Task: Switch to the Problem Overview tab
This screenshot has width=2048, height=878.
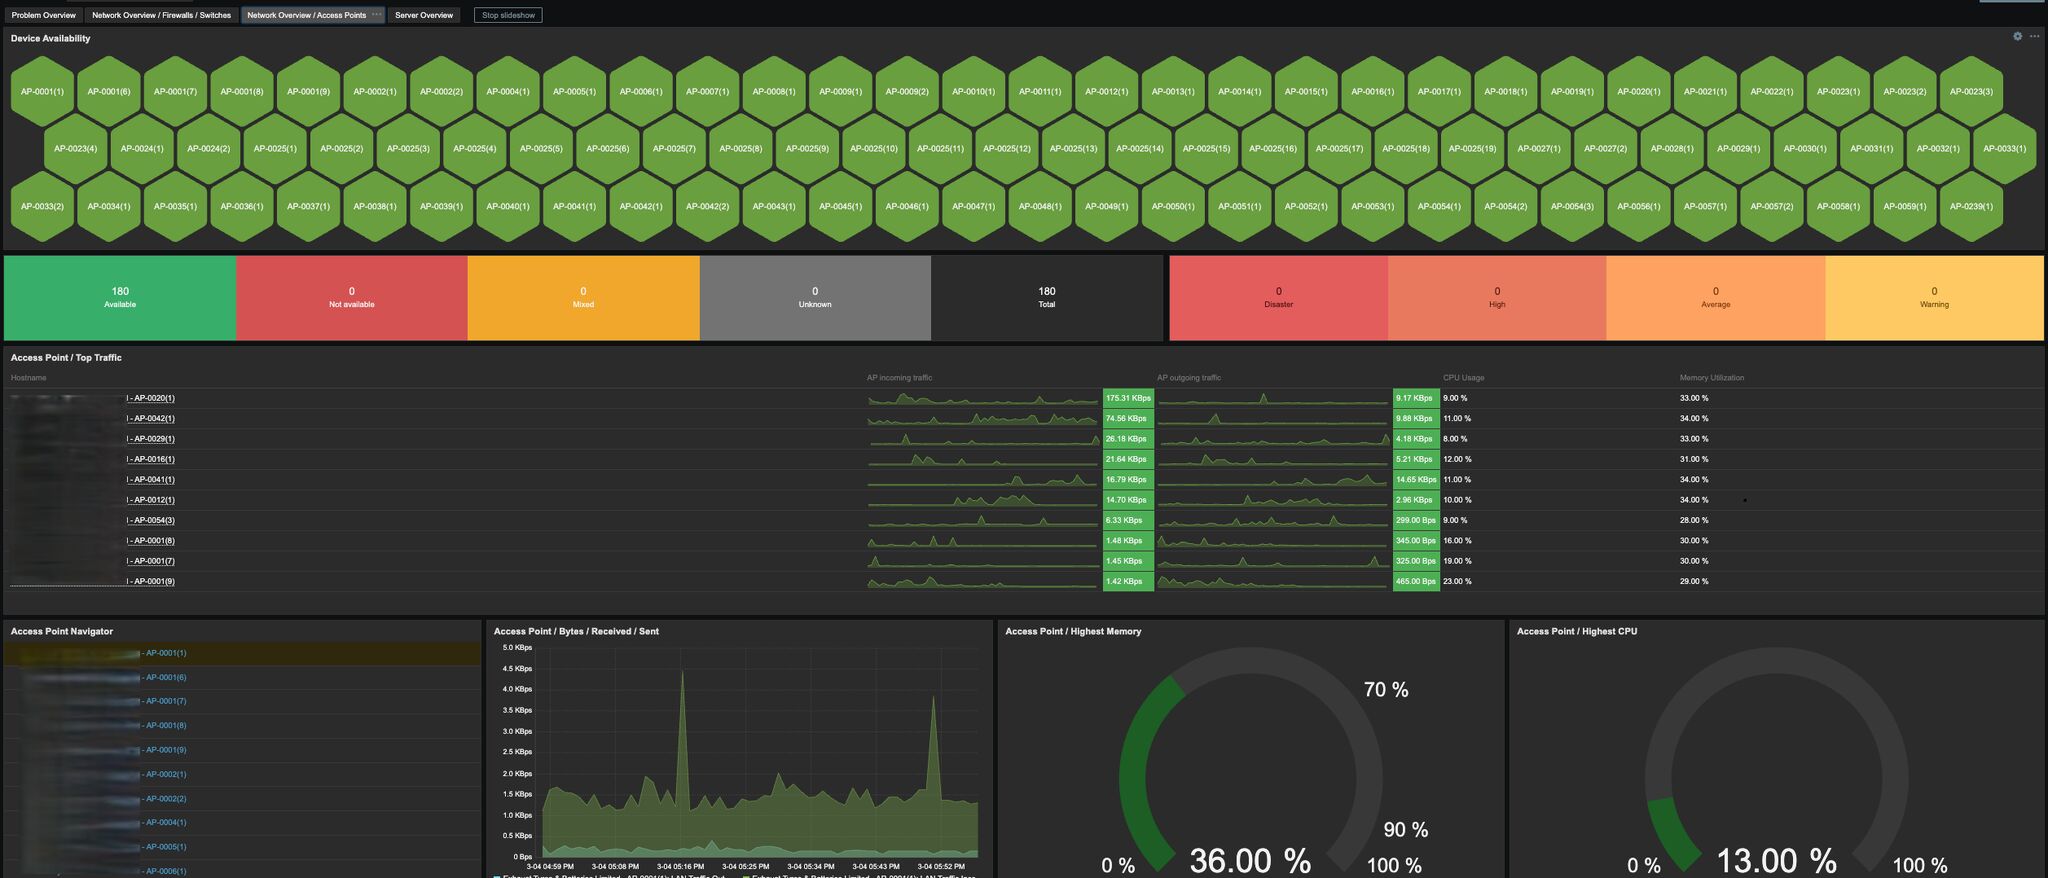Action: pos(43,15)
